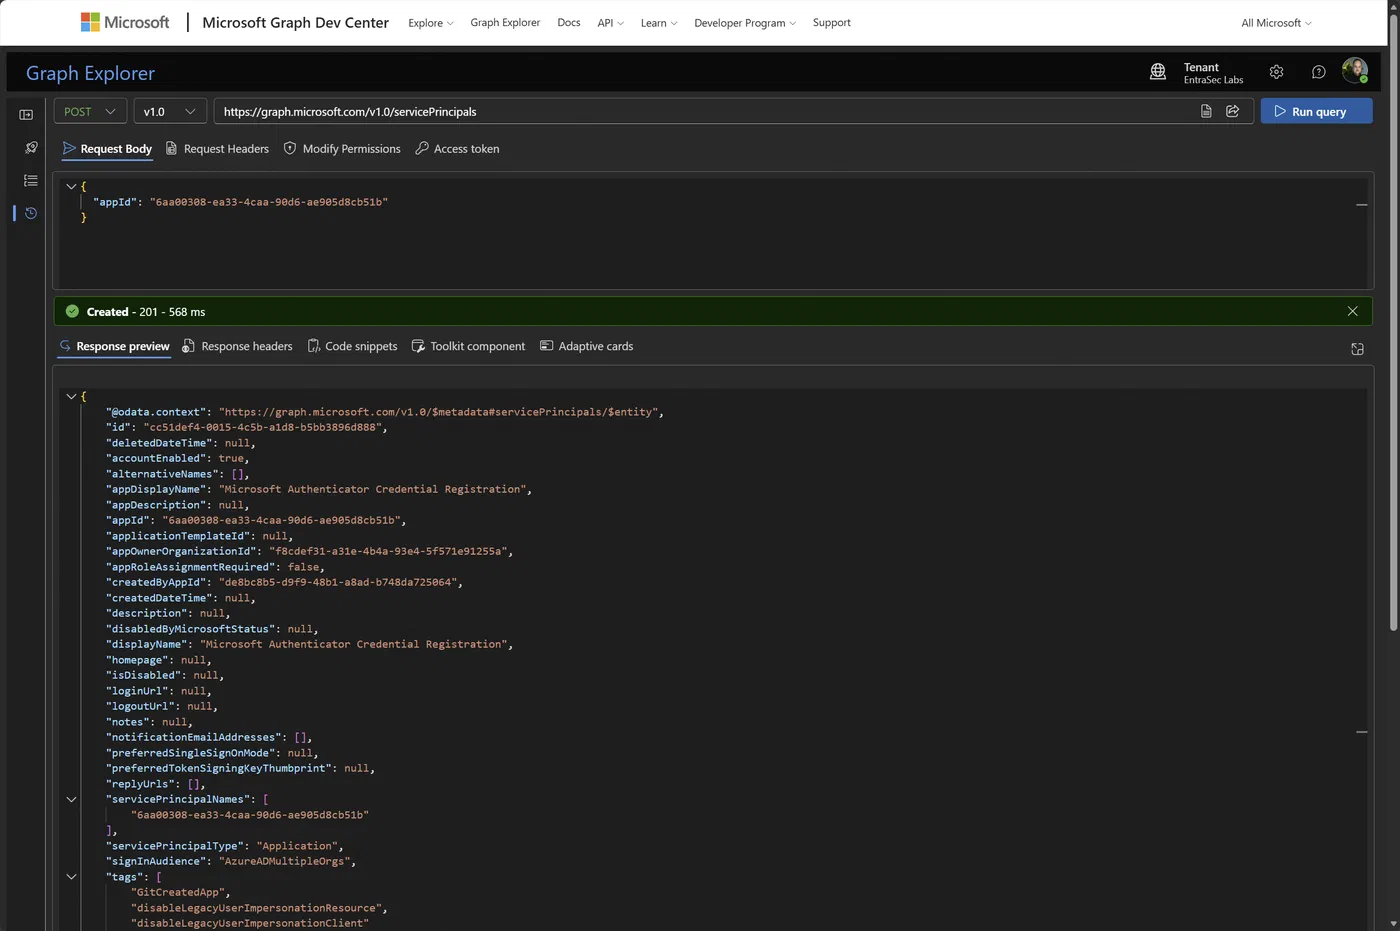This screenshot has height=931, width=1400.
Task: Expand the Explore menu
Action: [x=431, y=23]
